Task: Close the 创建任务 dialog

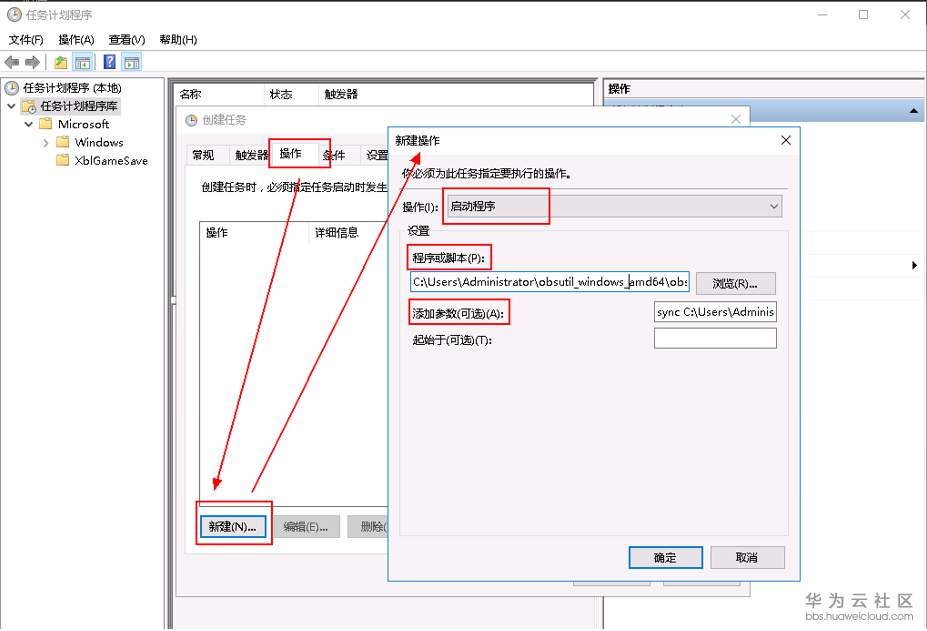Action: click(735, 119)
